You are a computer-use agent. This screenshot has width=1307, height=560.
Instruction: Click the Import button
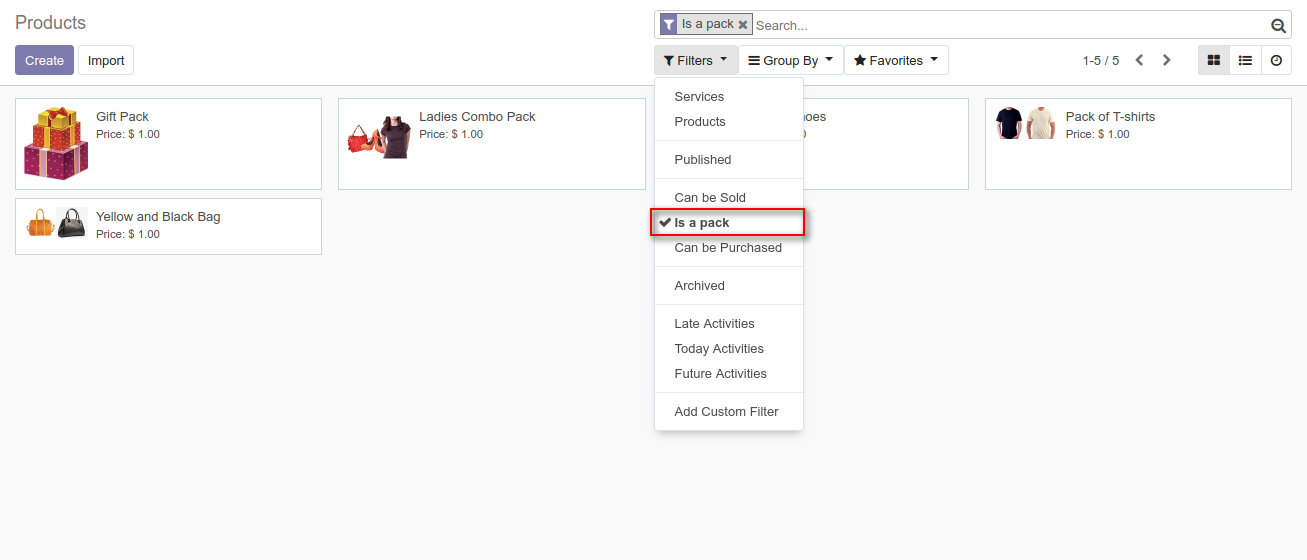(x=106, y=60)
